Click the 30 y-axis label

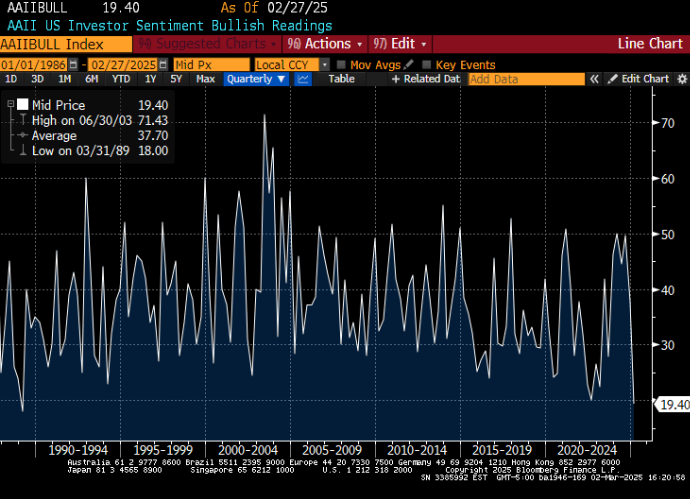(668, 345)
